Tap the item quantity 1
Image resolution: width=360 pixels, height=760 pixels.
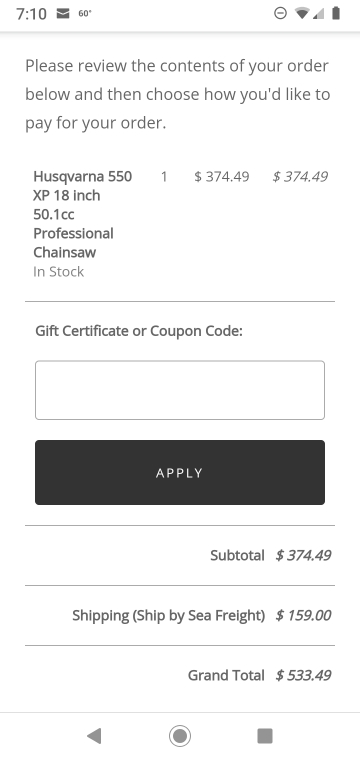click(164, 177)
